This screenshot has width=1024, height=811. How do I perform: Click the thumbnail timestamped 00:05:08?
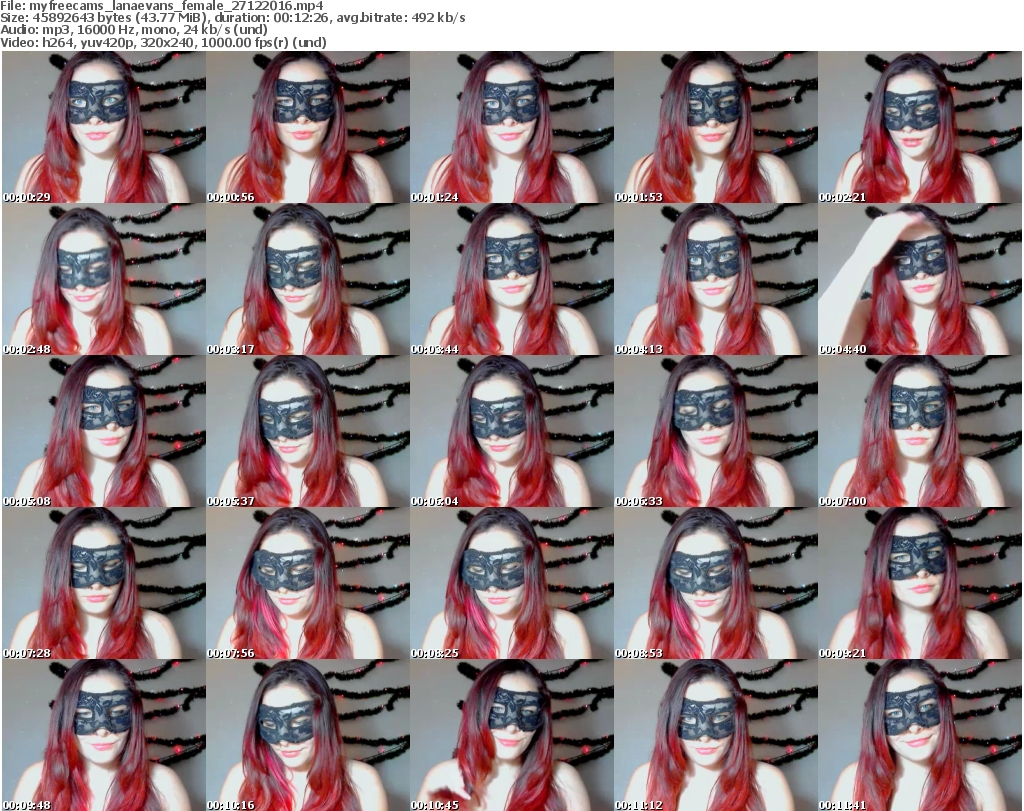(104, 432)
